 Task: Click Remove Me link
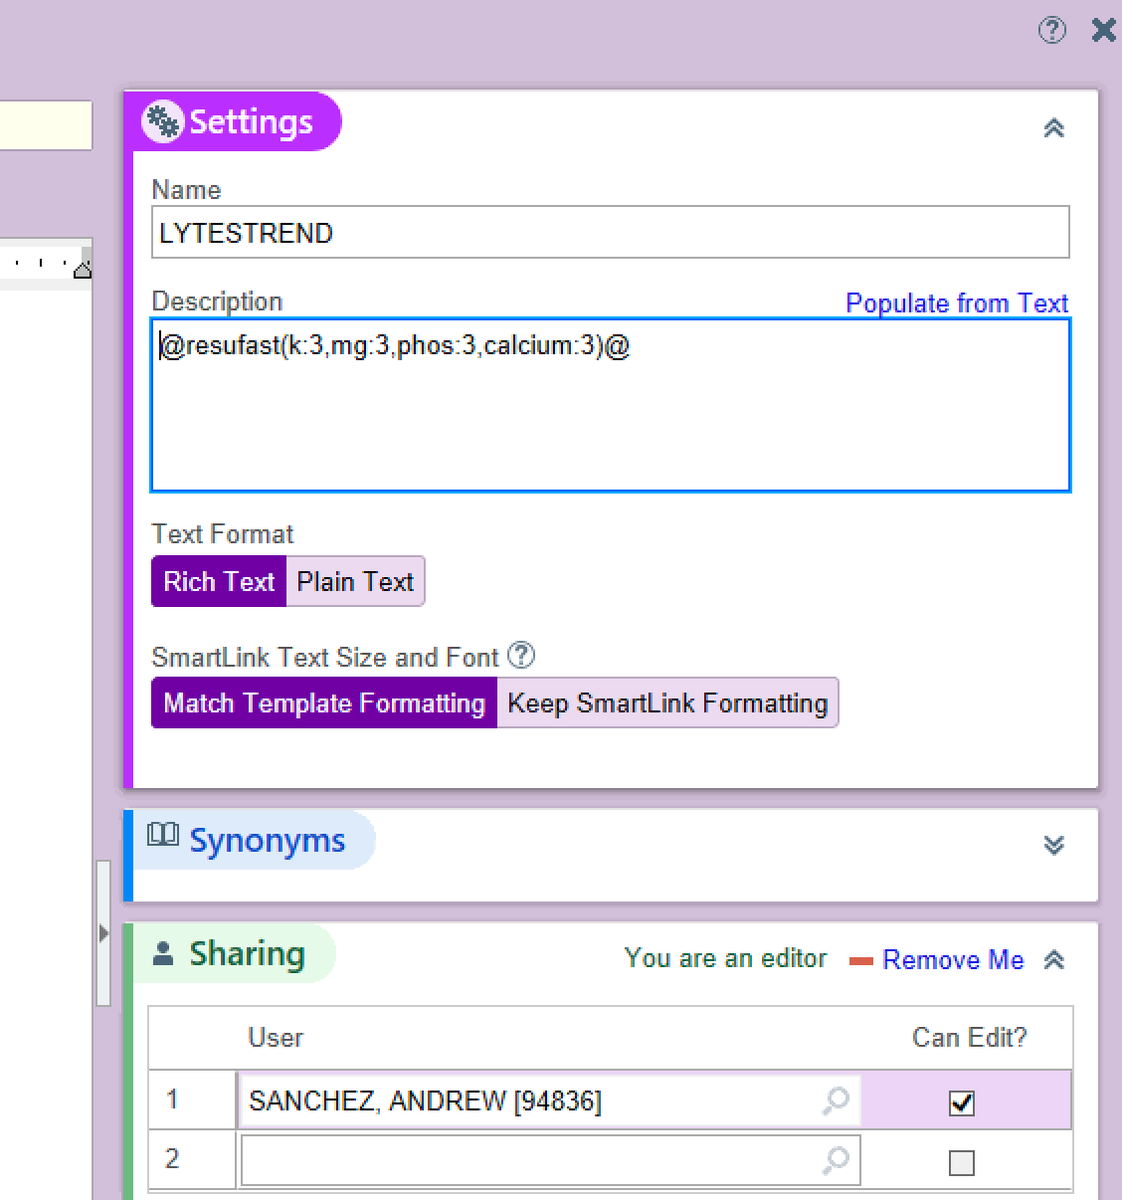pyautogui.click(x=953, y=960)
